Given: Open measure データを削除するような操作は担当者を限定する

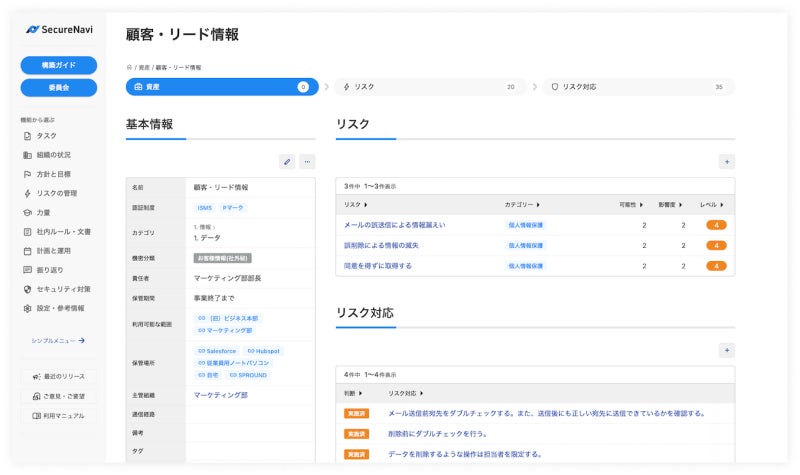Looking at the screenshot, I should 464,454.
